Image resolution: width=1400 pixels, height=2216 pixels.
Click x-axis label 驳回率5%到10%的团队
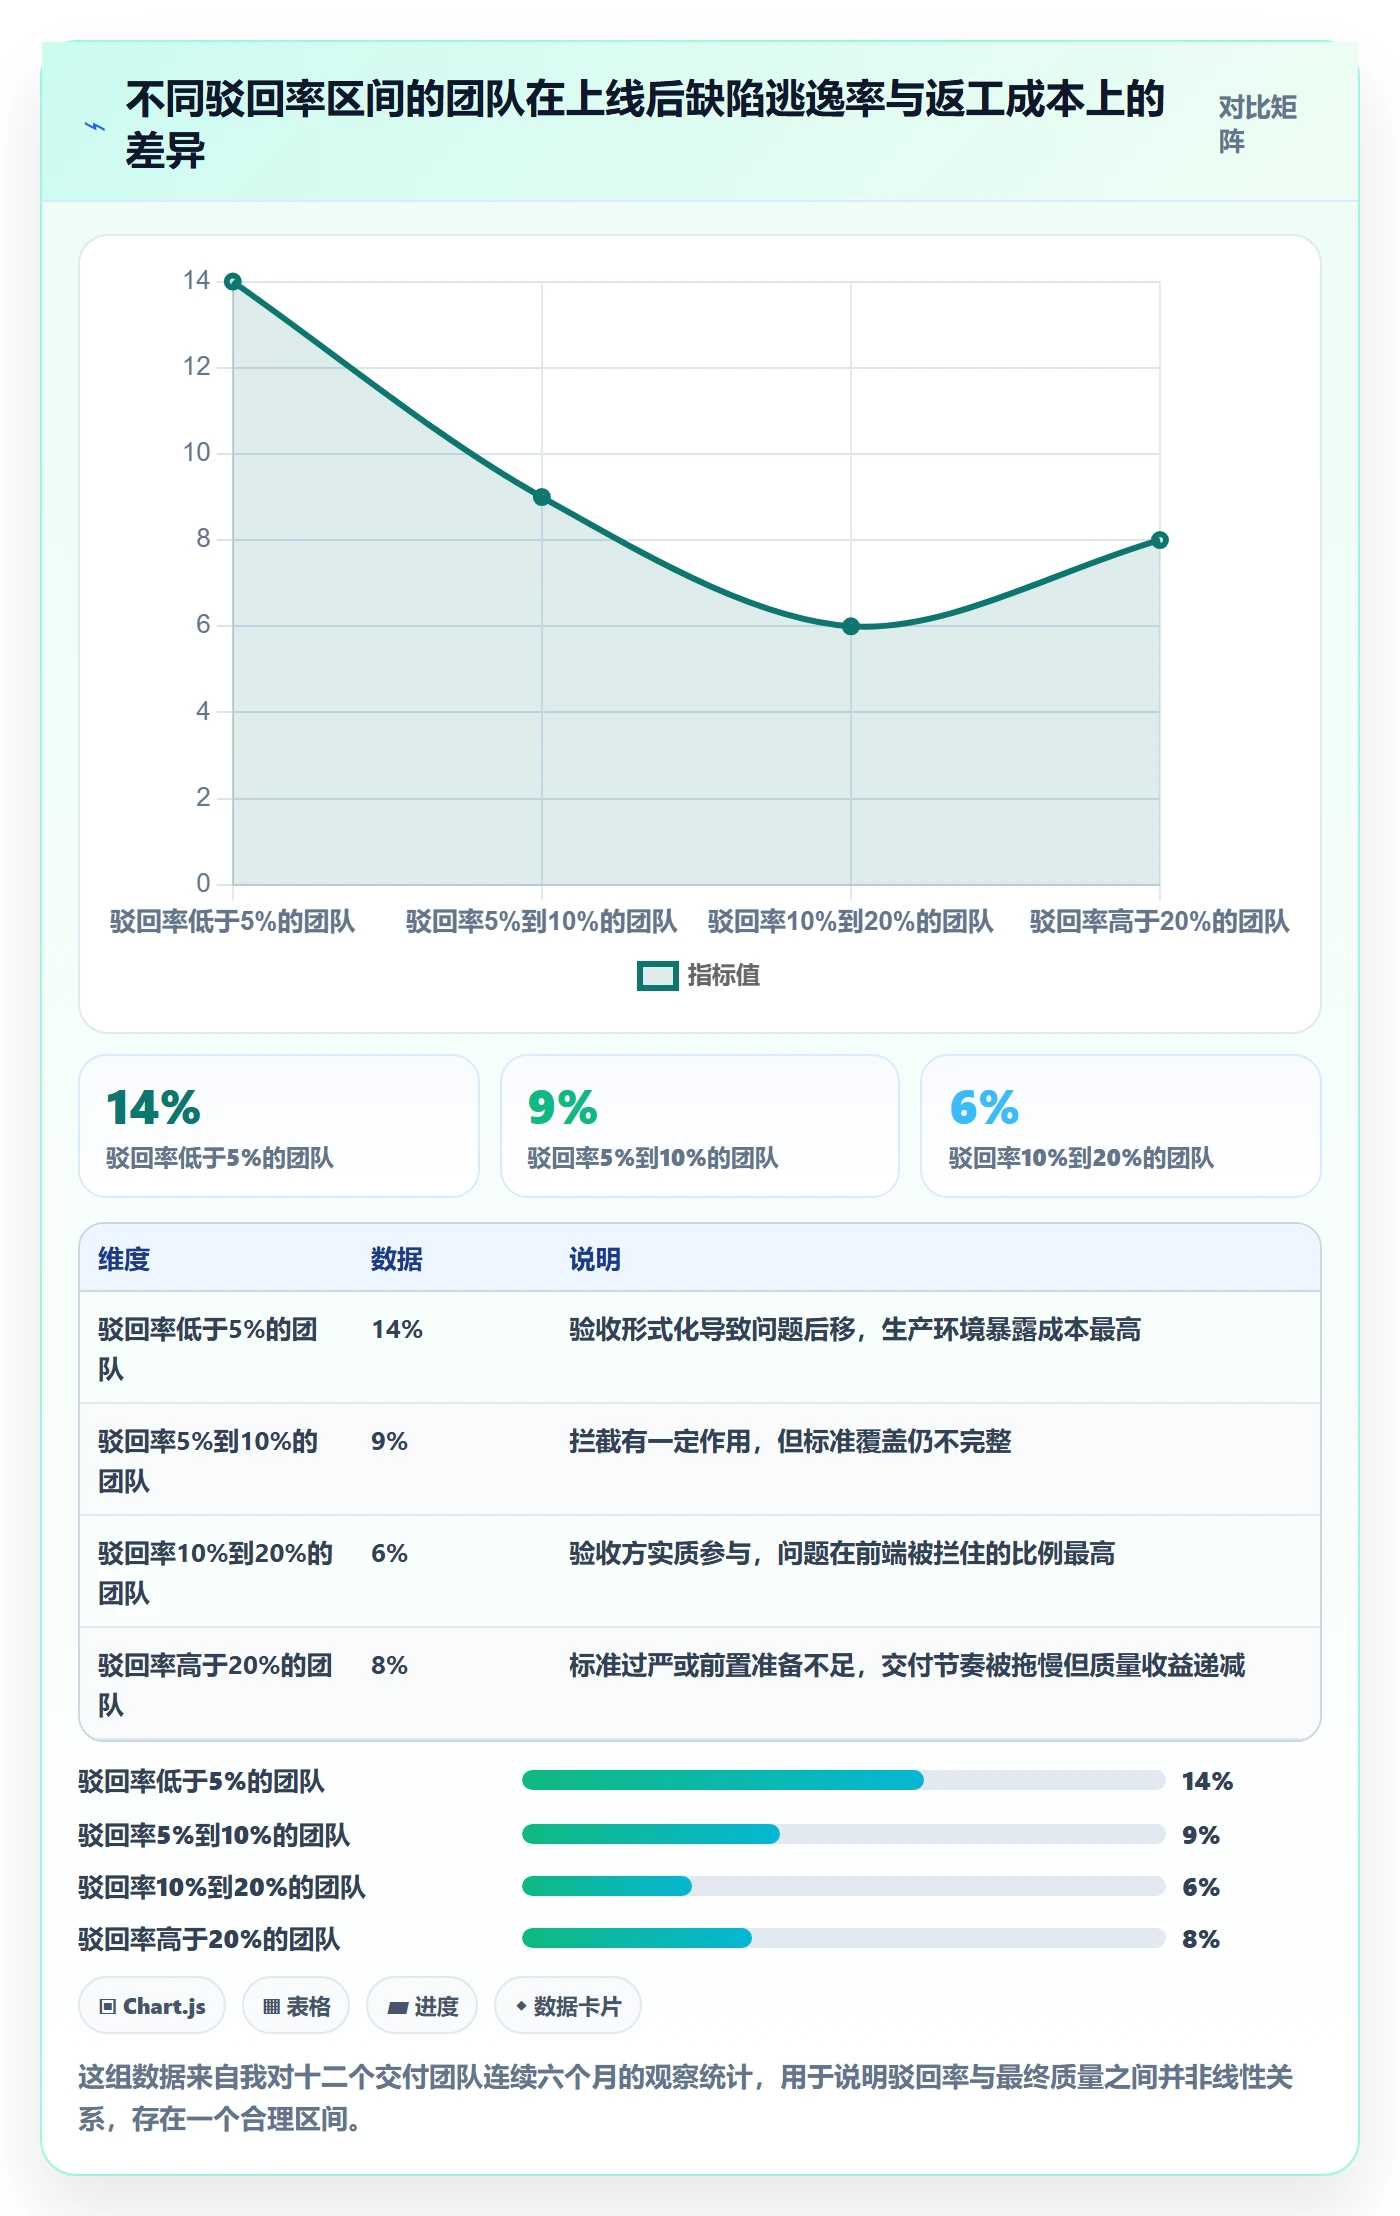[541, 921]
